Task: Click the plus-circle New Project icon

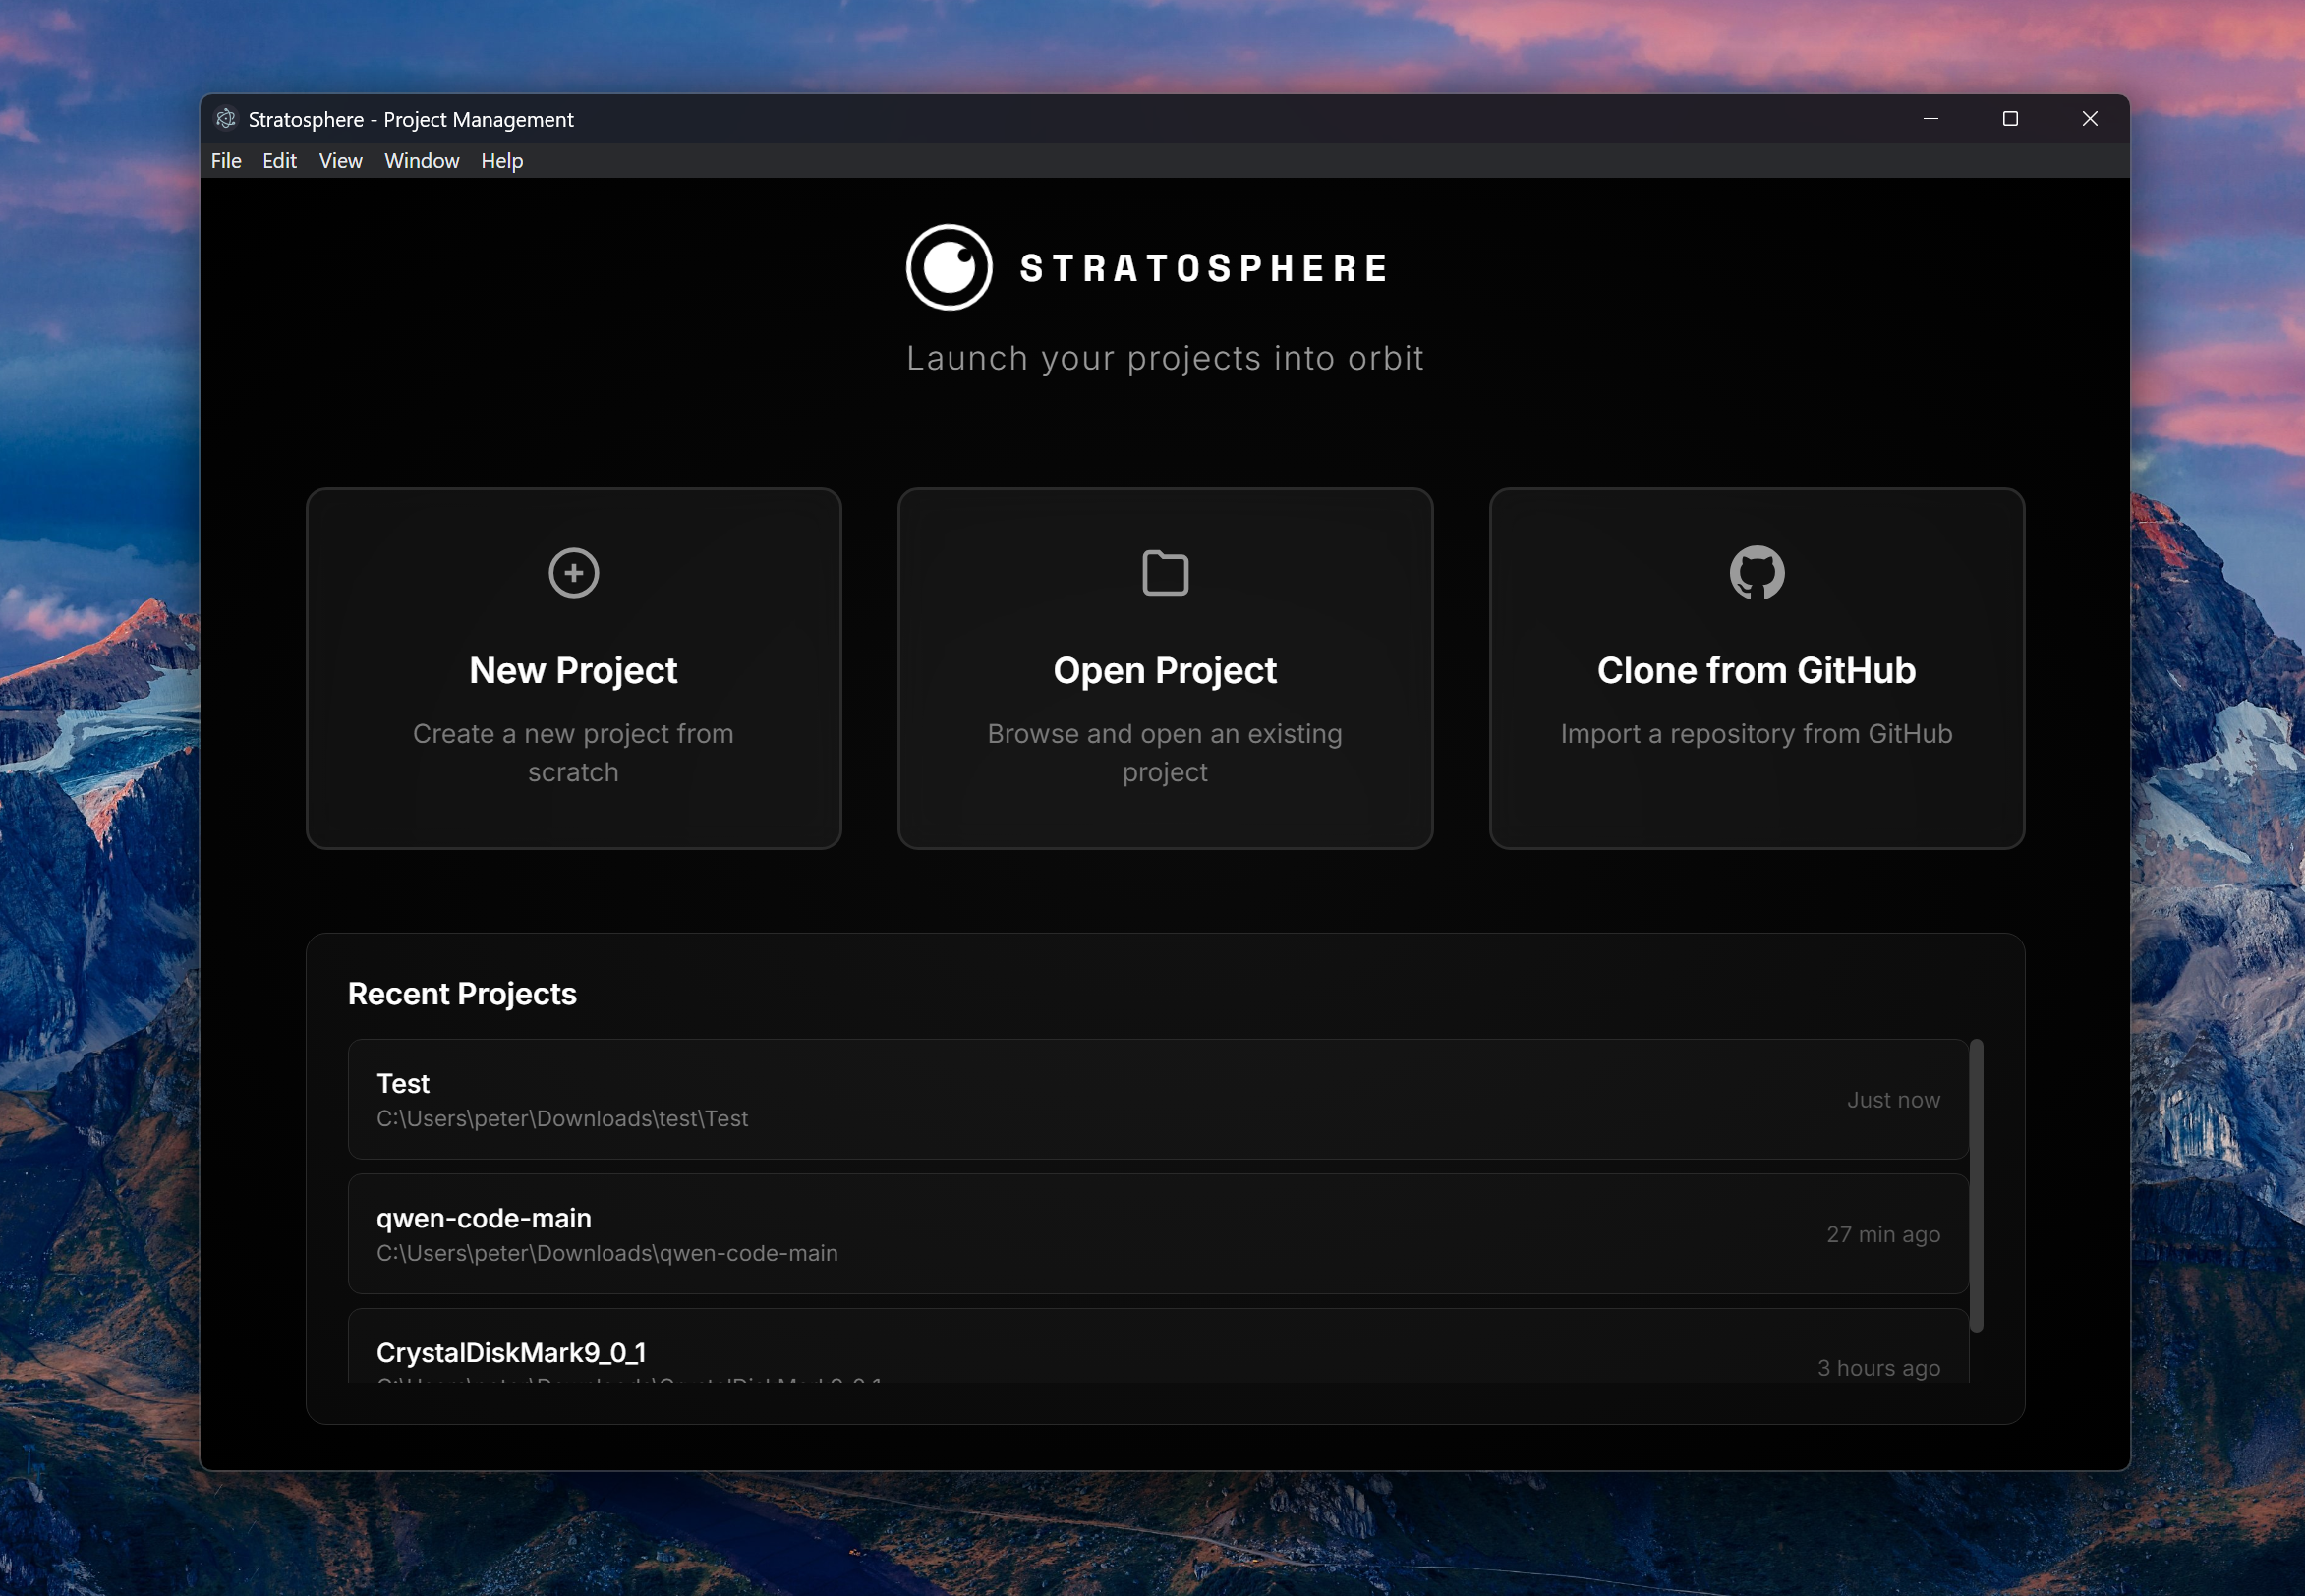Action: click(573, 573)
